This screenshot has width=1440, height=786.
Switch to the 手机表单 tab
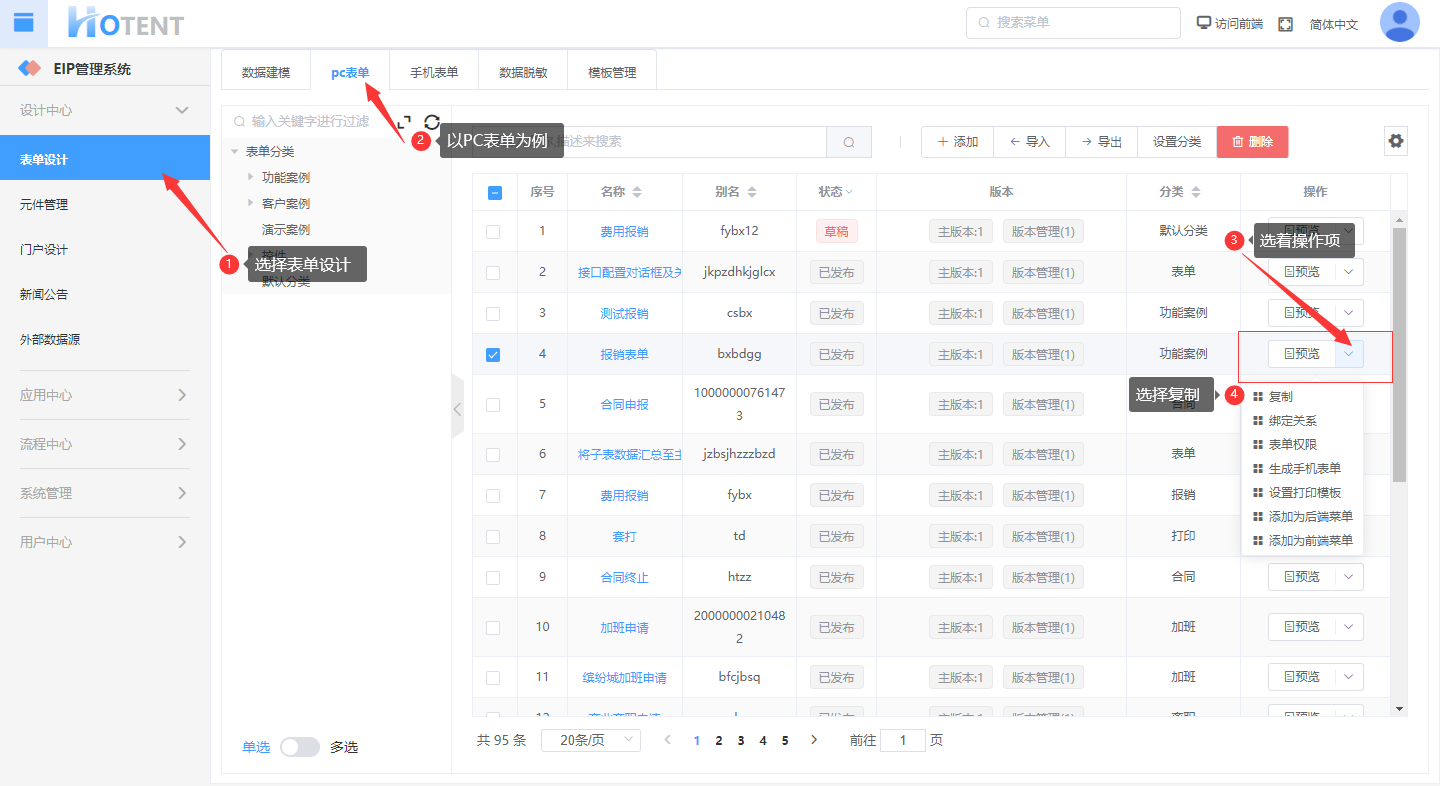coord(434,72)
